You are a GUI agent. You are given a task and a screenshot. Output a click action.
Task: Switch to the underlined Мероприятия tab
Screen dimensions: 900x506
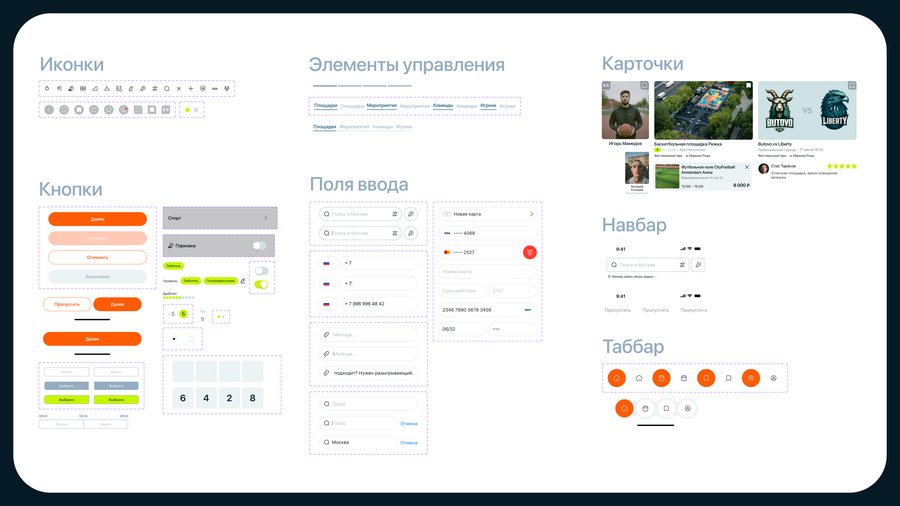382,106
